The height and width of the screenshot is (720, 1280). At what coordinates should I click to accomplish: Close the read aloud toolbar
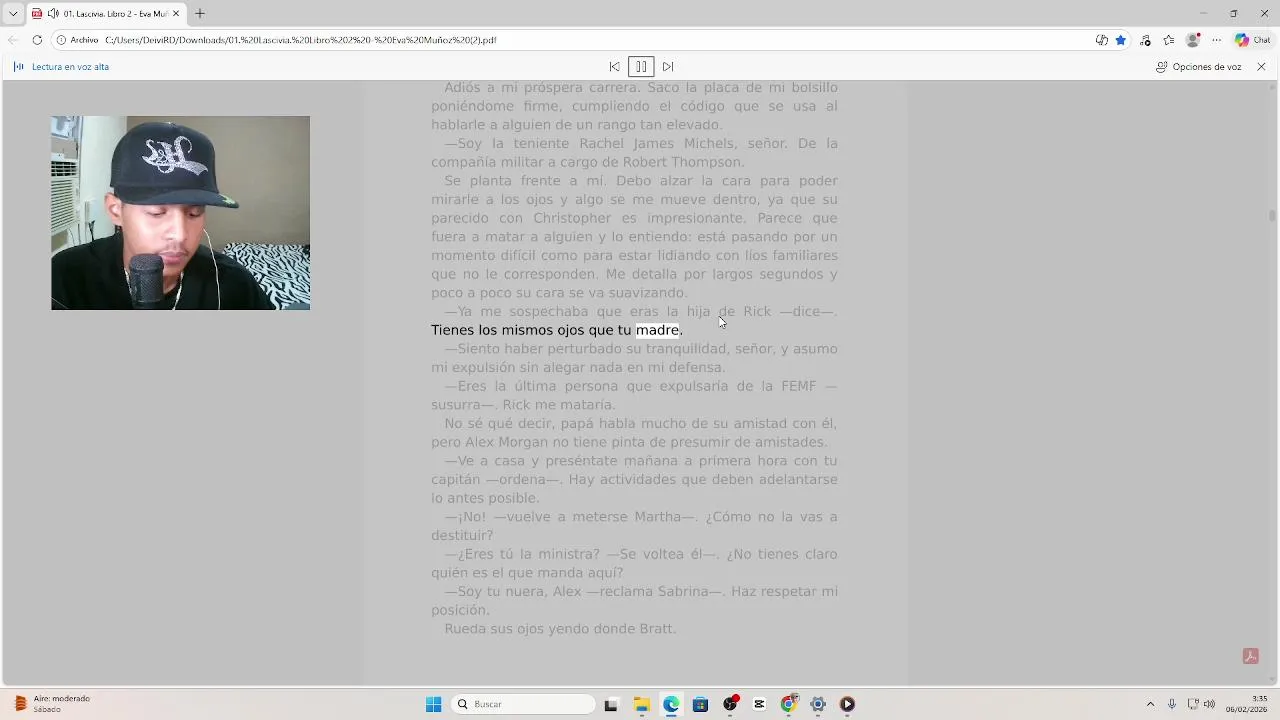(x=1261, y=67)
